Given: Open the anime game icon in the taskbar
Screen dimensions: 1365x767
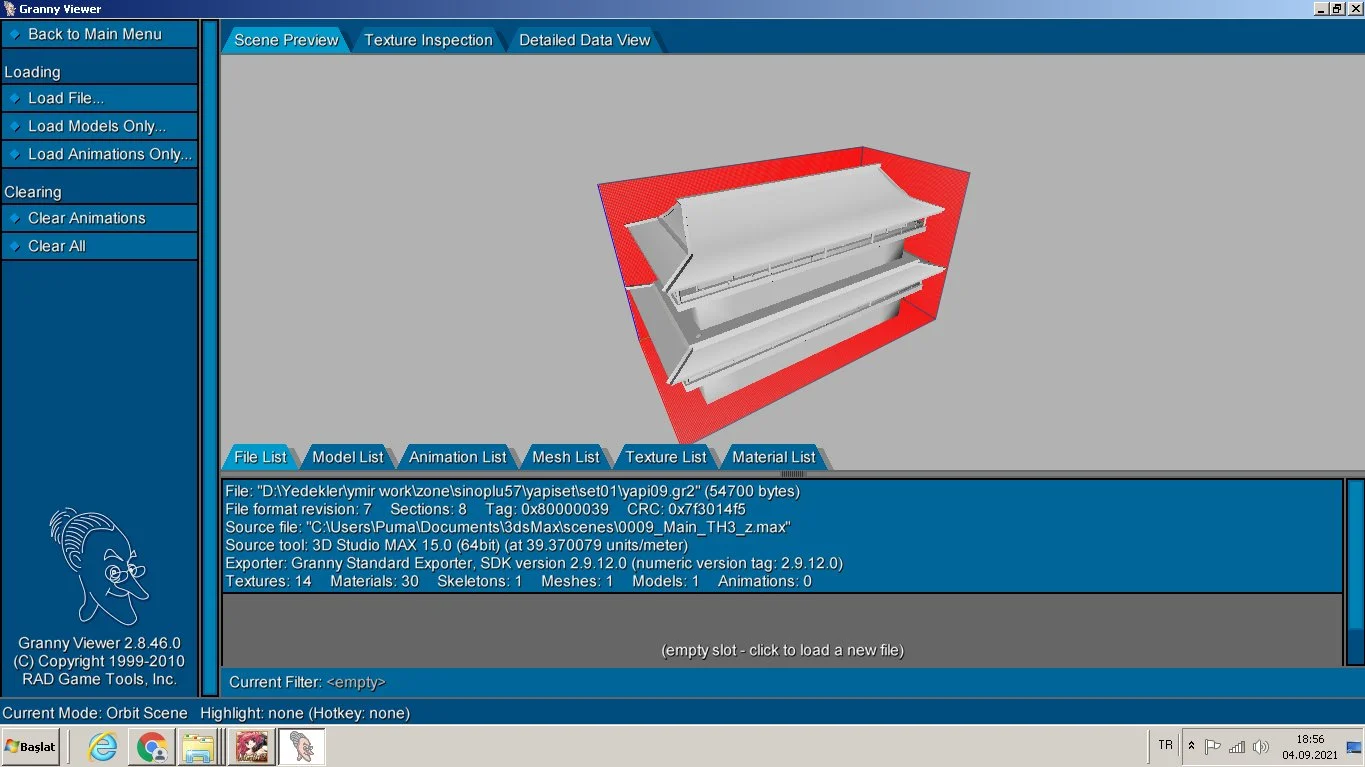Looking at the screenshot, I should point(251,747).
